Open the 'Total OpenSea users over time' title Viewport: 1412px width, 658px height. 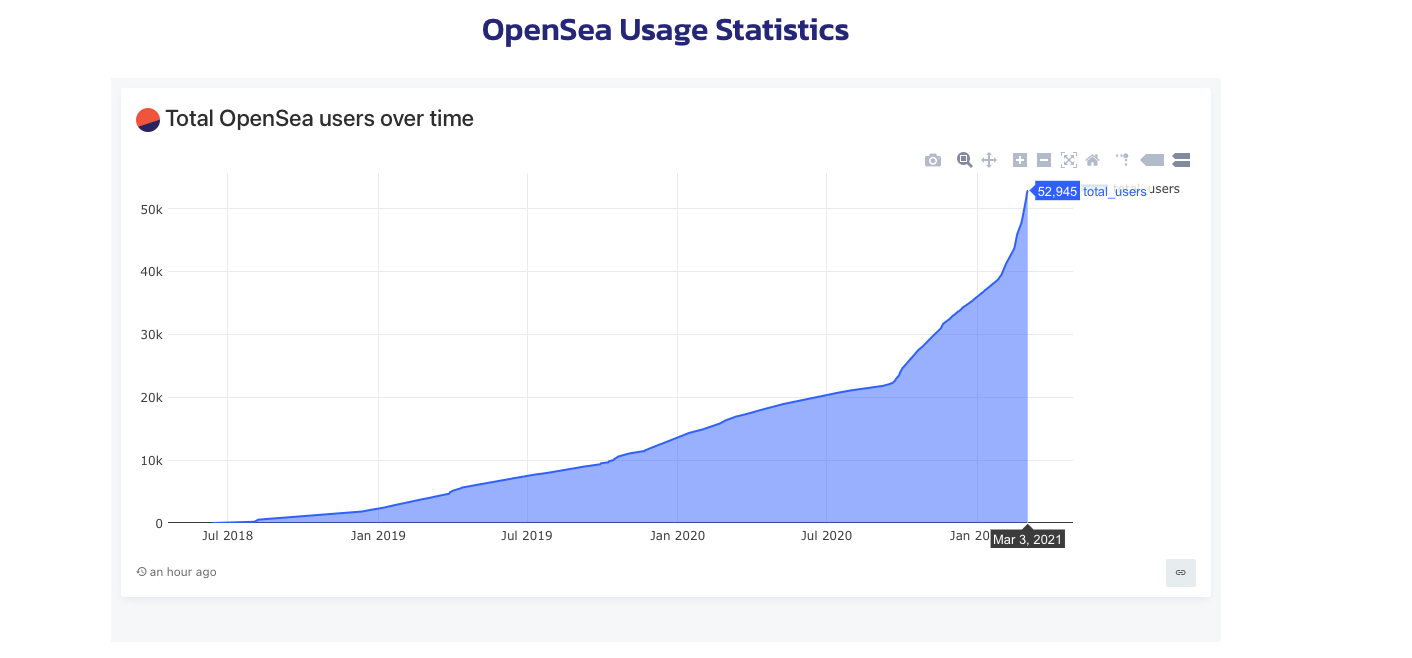coord(319,119)
